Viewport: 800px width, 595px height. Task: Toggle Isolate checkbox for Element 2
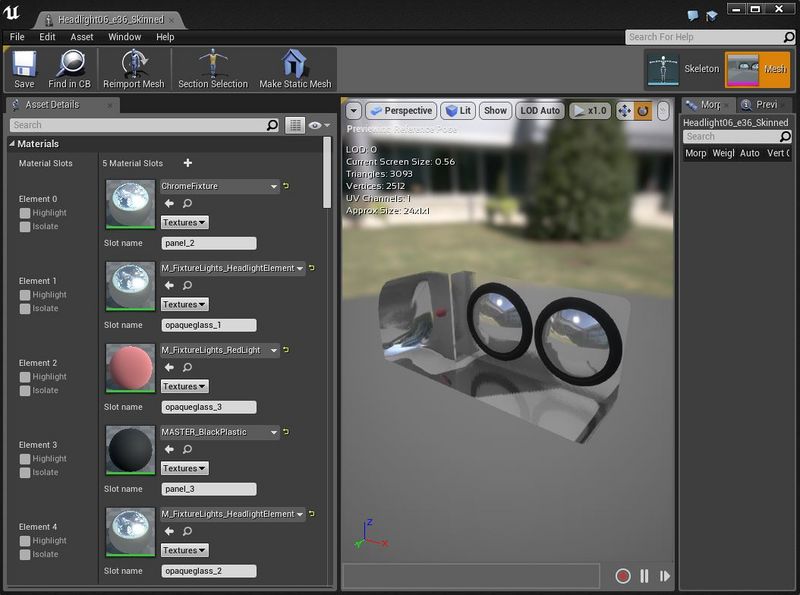[25, 391]
